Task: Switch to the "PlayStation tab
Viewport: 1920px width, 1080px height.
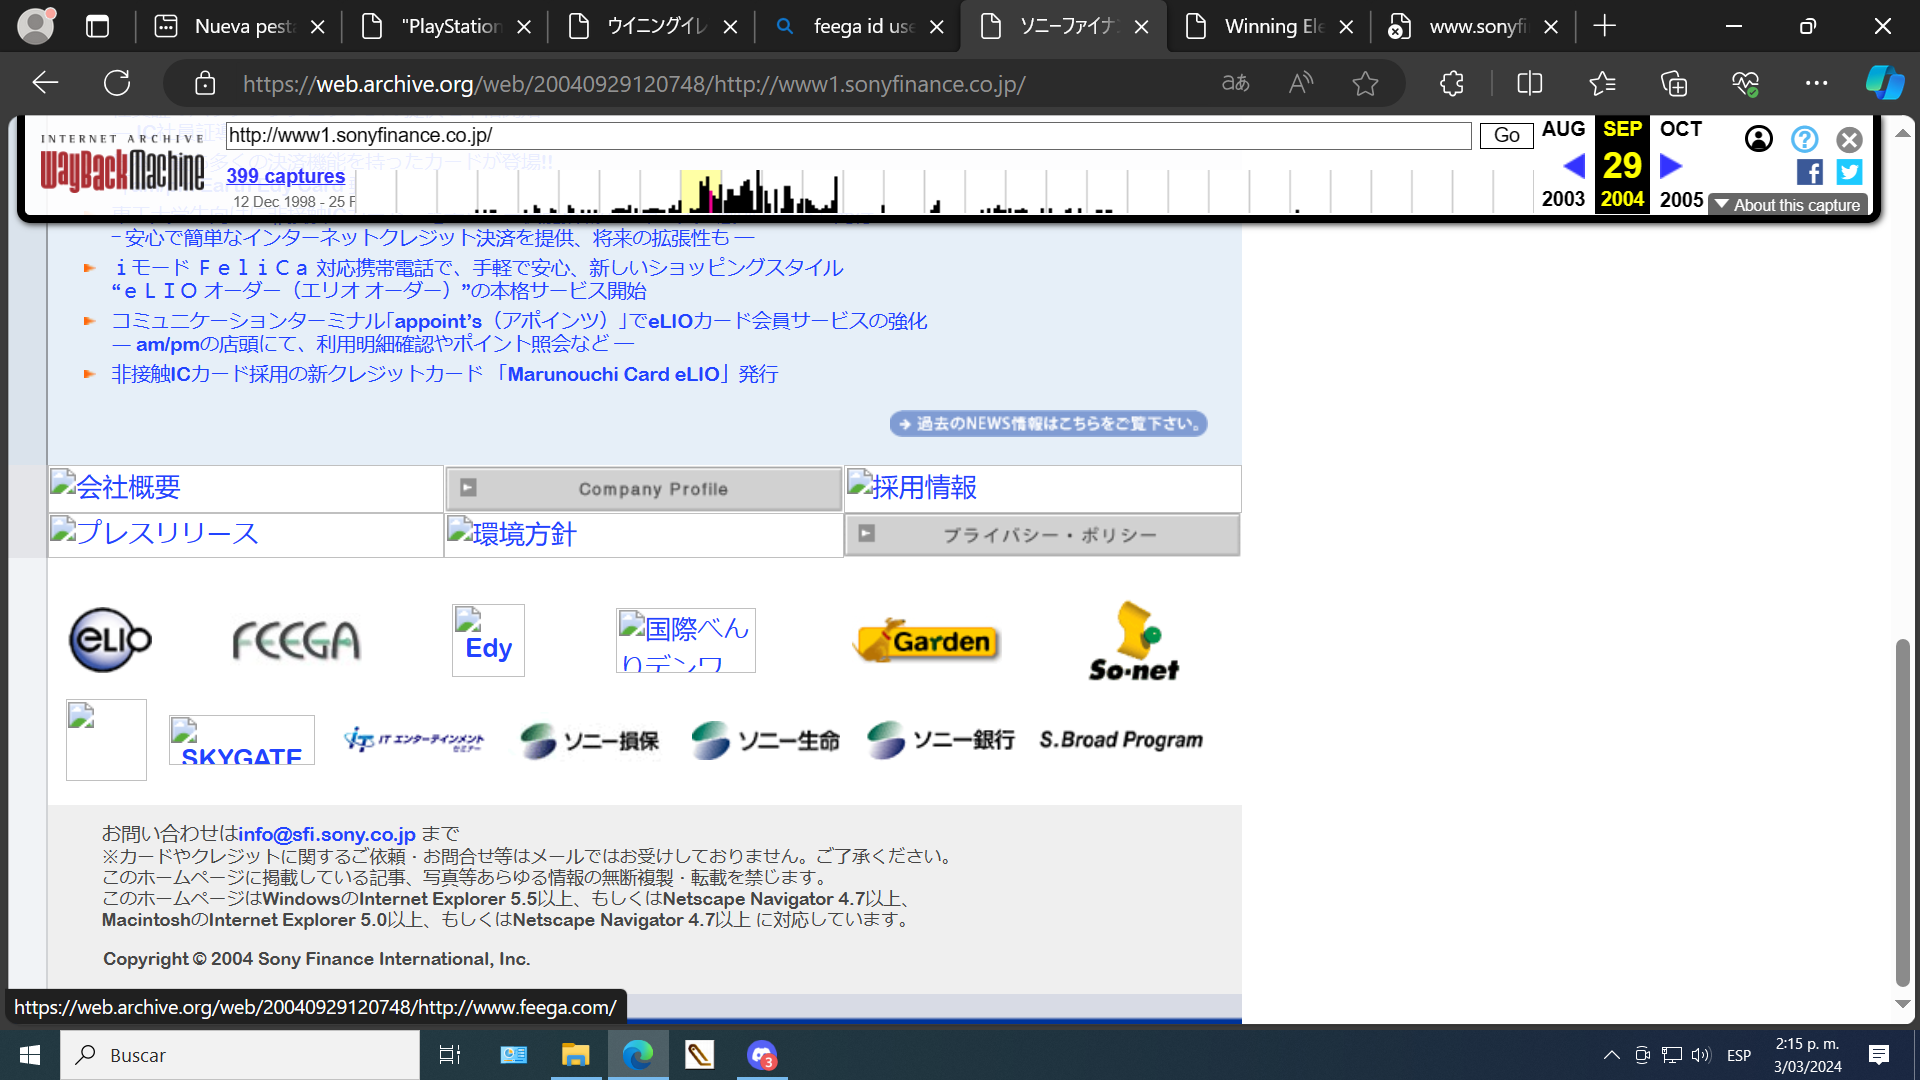Action: tap(447, 26)
